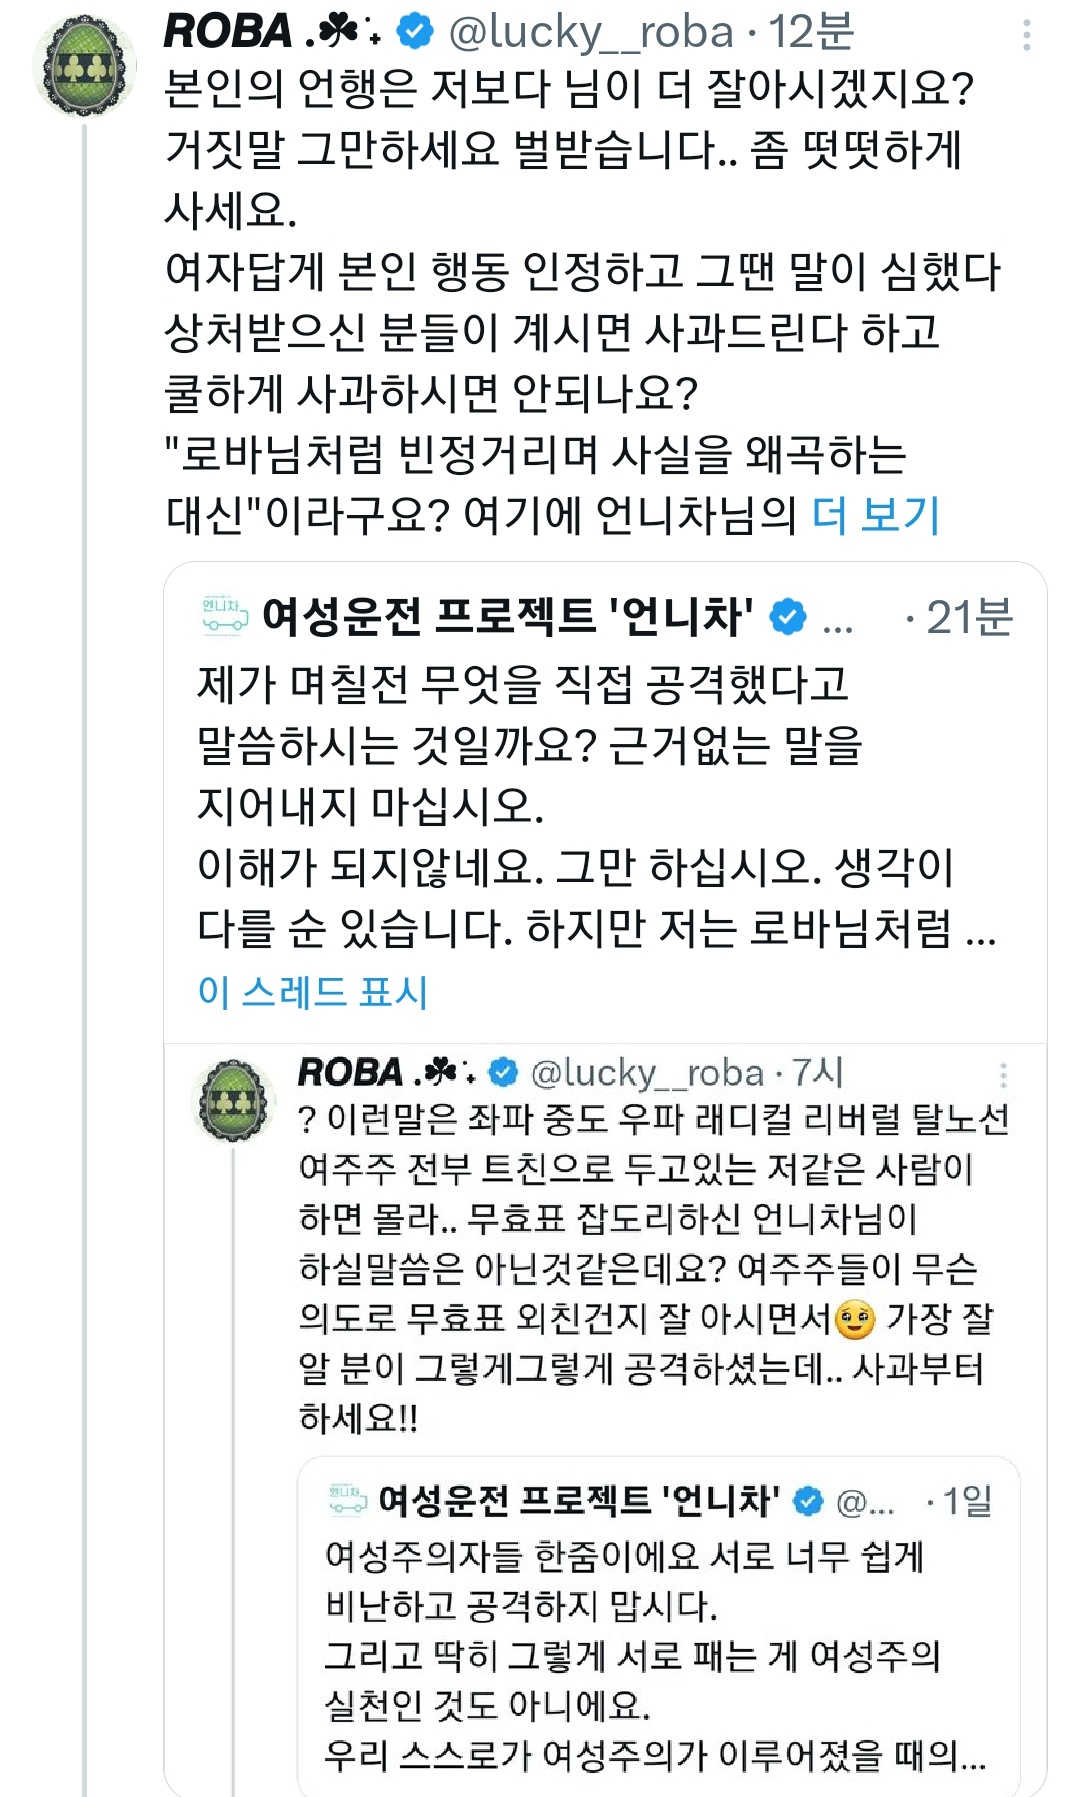Image resolution: width=1079 pixels, height=1797 pixels.
Task: Click verified badge beside 여성운전 프로젝트 '언니차'
Action: (x=788, y=617)
